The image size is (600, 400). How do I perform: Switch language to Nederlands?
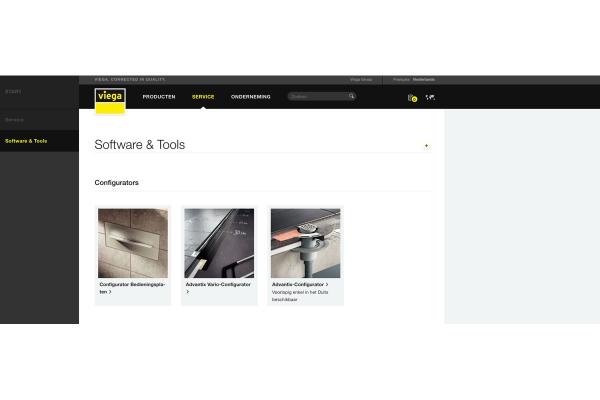point(424,80)
